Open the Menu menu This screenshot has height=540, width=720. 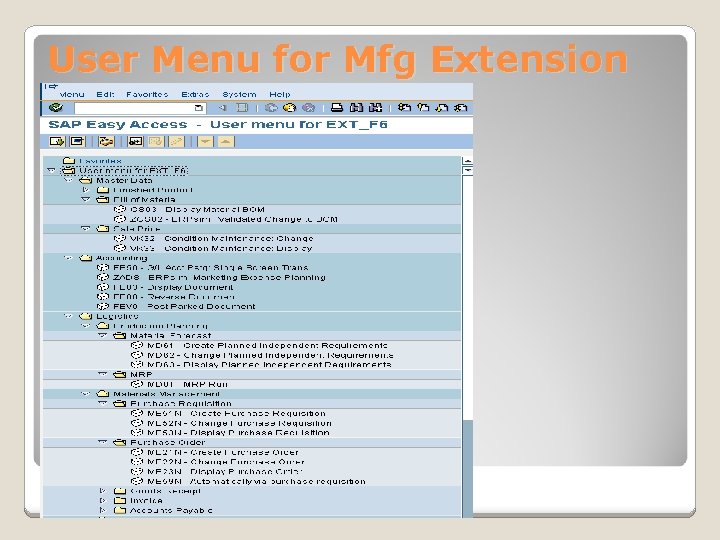72,94
